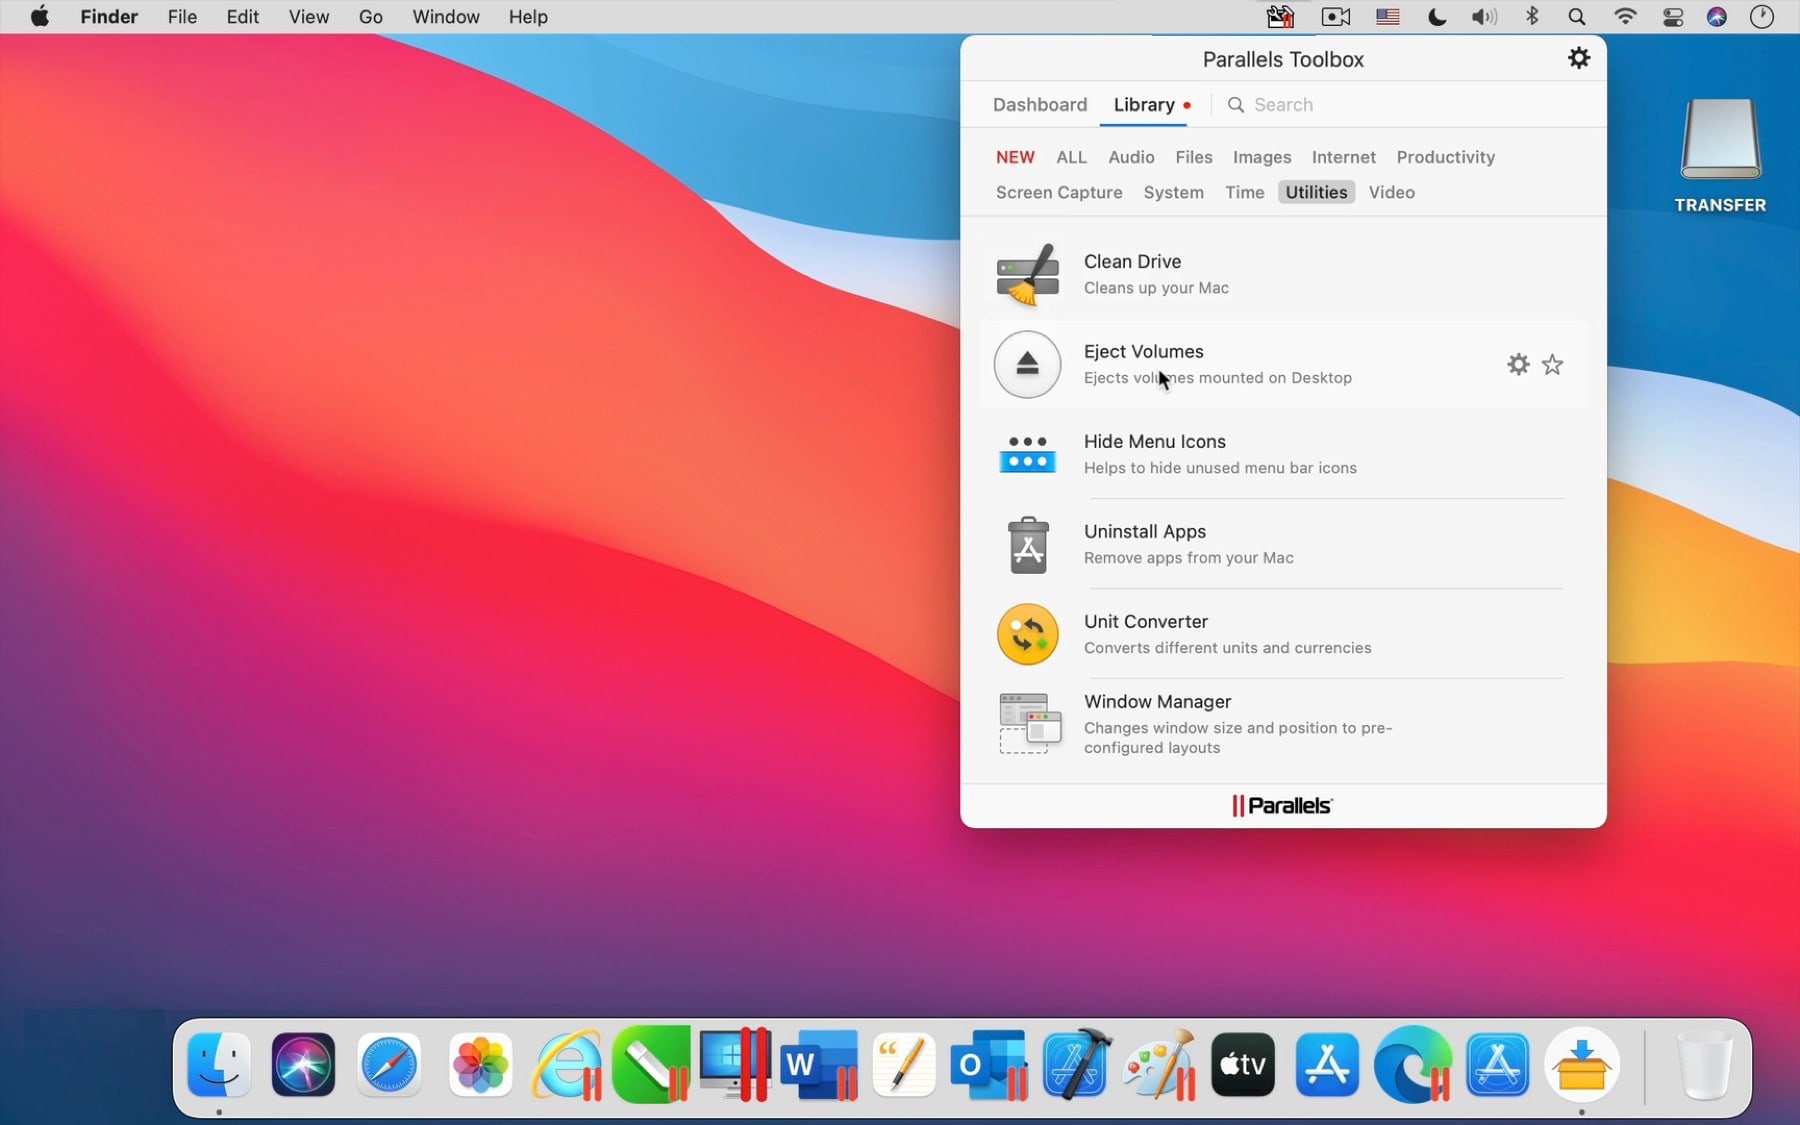Screen dimensions: 1800x1125
Task: Open the Window Manager tool icon
Action: click(1029, 723)
